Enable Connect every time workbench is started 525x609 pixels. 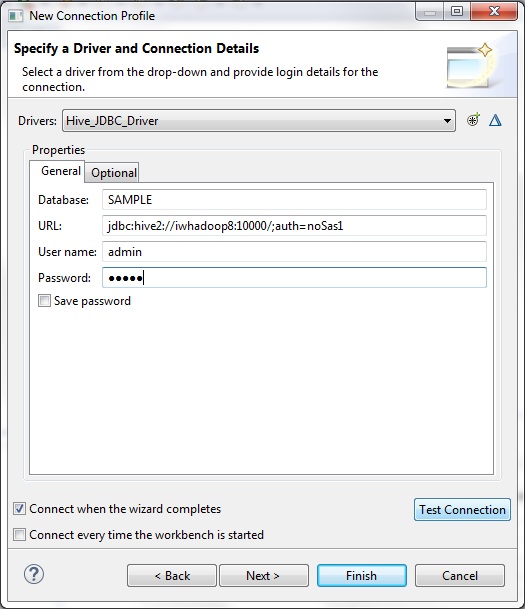[x=19, y=534]
